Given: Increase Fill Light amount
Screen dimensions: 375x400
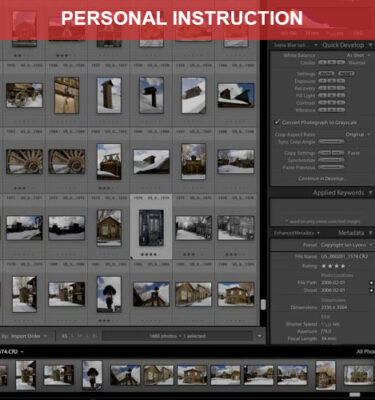Looking at the screenshot, I should [x=340, y=96].
